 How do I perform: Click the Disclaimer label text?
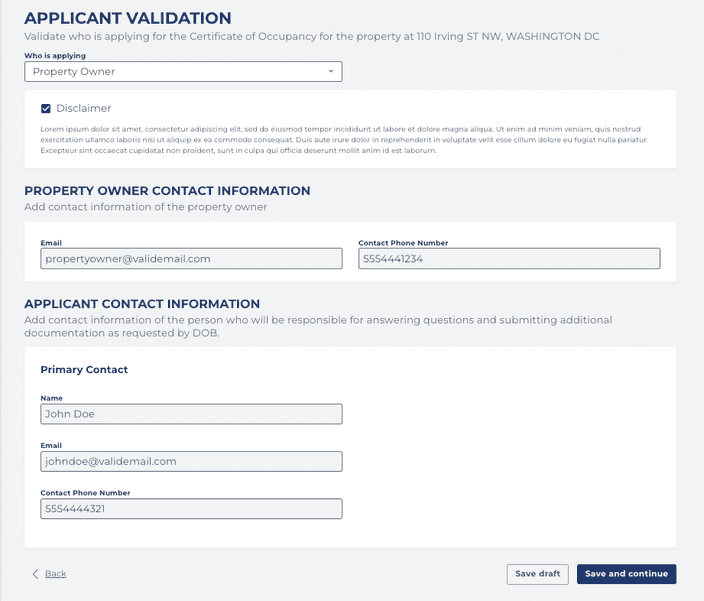pos(83,109)
